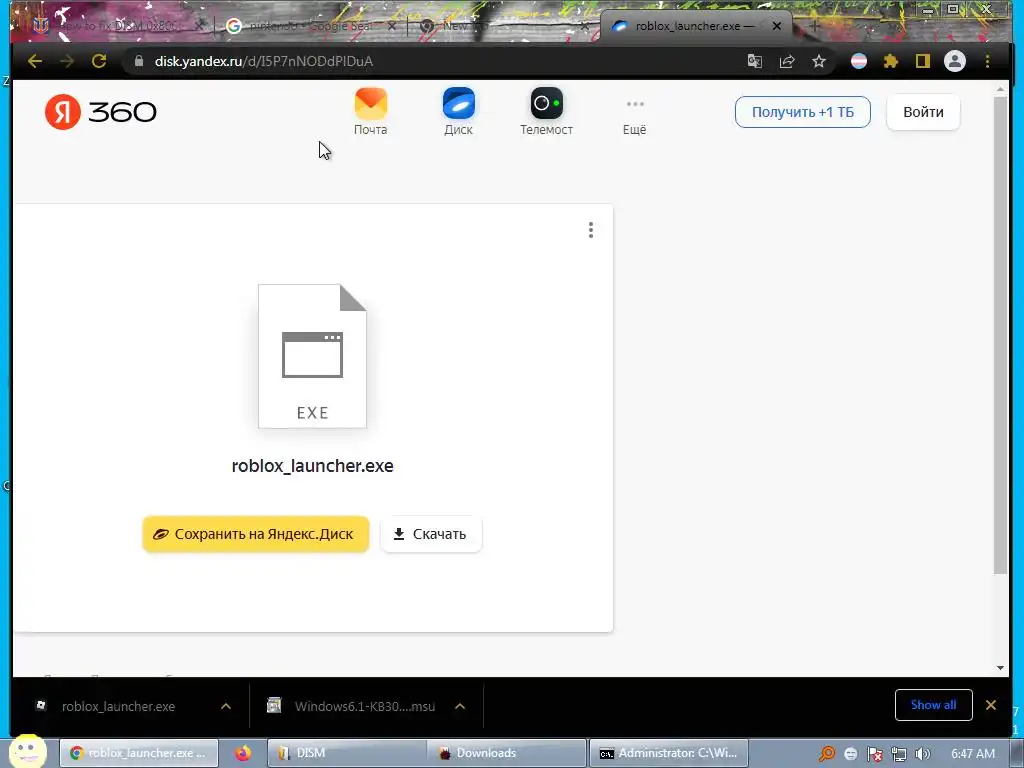Click Сохранить на Яндекс.Диск button
Image resolution: width=1024 pixels, height=768 pixels.
coord(256,534)
